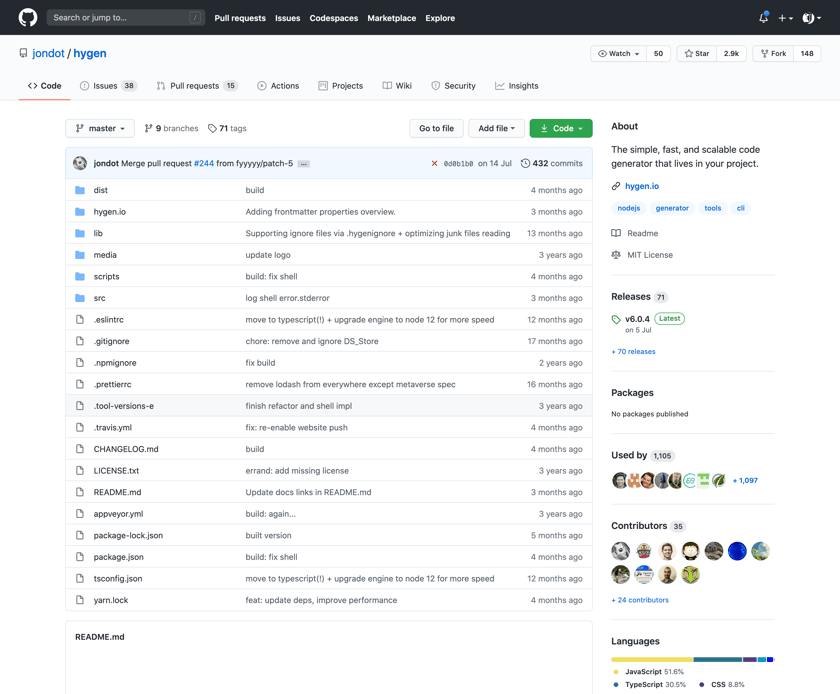Go to Codespaces
Screen dimensions: 840x694
[334, 18]
